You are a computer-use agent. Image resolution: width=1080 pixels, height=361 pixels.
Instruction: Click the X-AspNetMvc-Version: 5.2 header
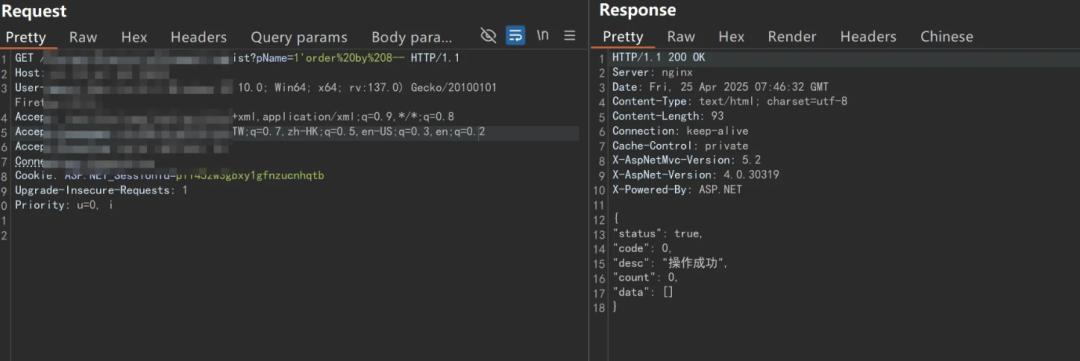(x=687, y=161)
